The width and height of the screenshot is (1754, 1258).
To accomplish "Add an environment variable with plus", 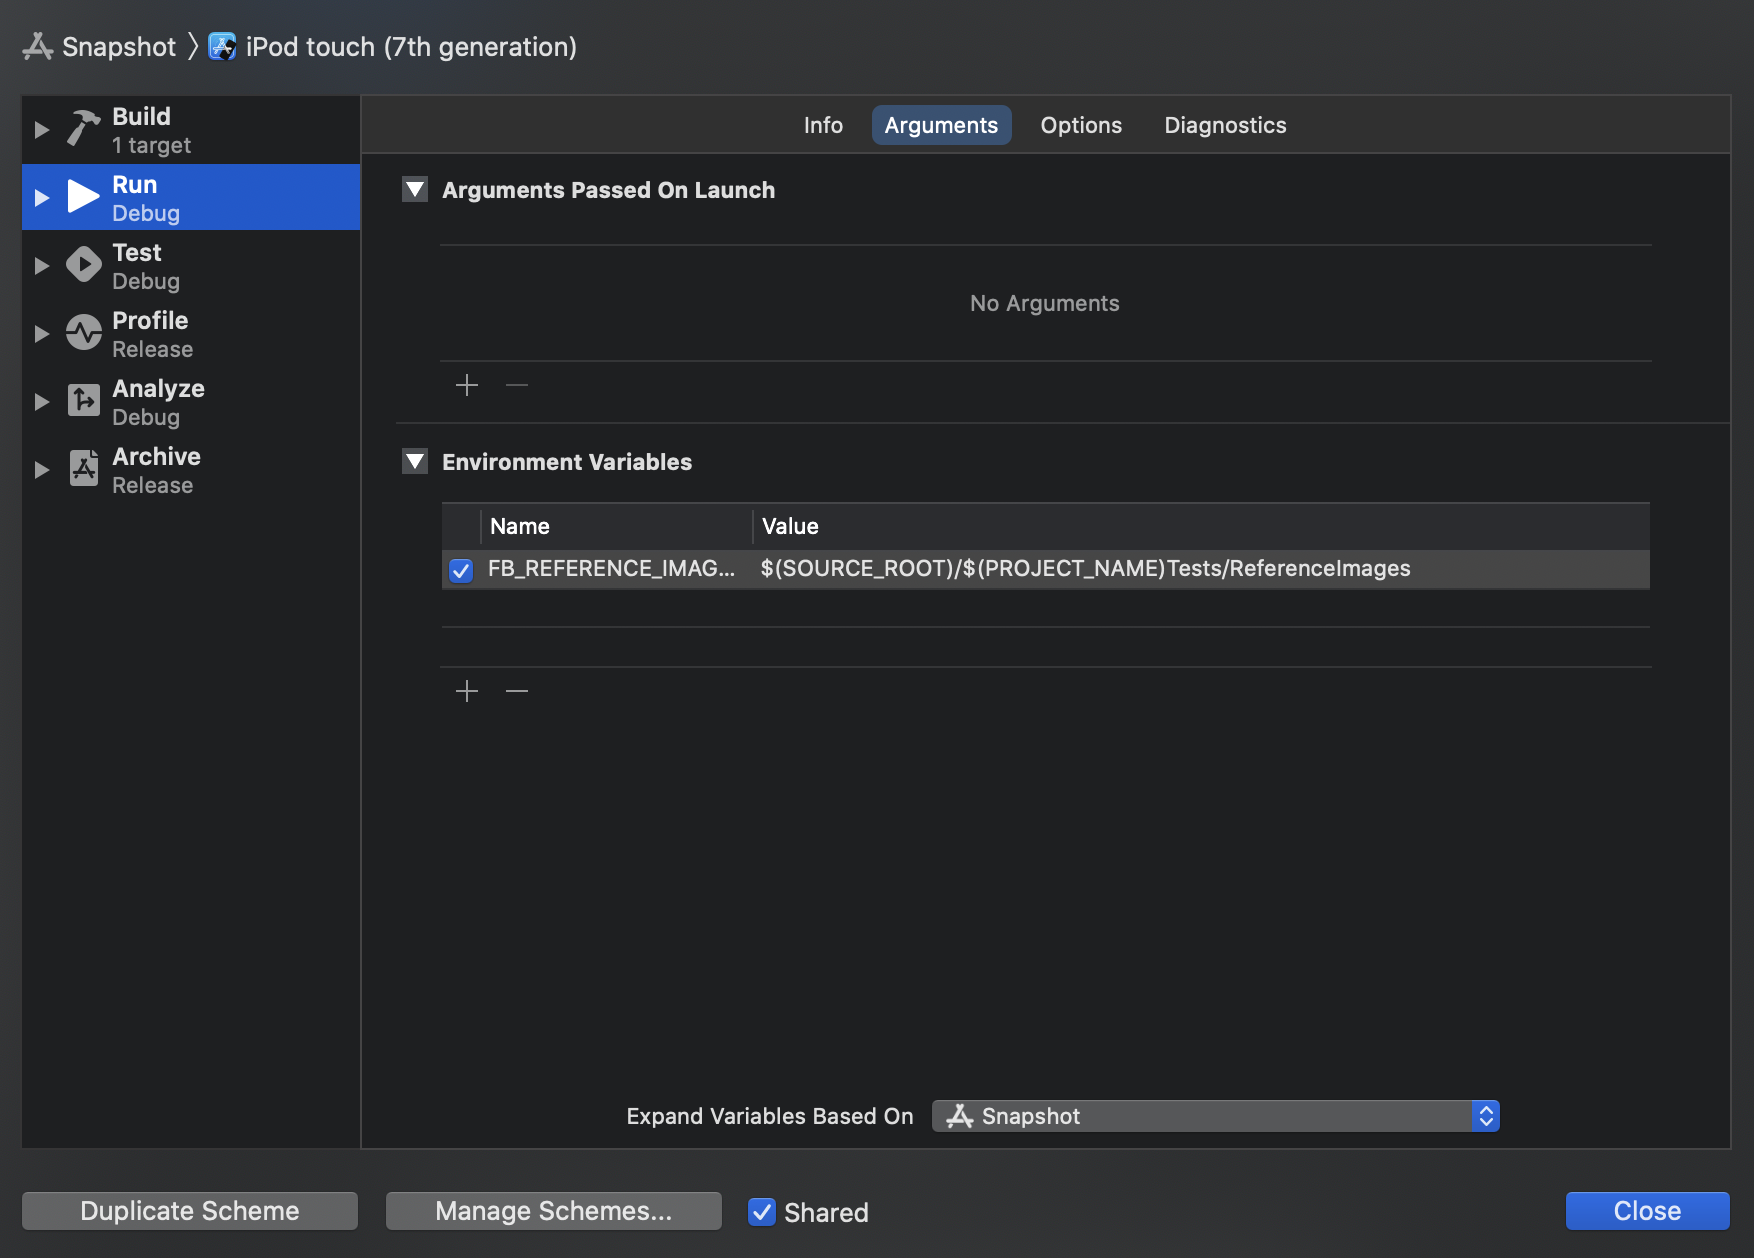I will click(467, 691).
